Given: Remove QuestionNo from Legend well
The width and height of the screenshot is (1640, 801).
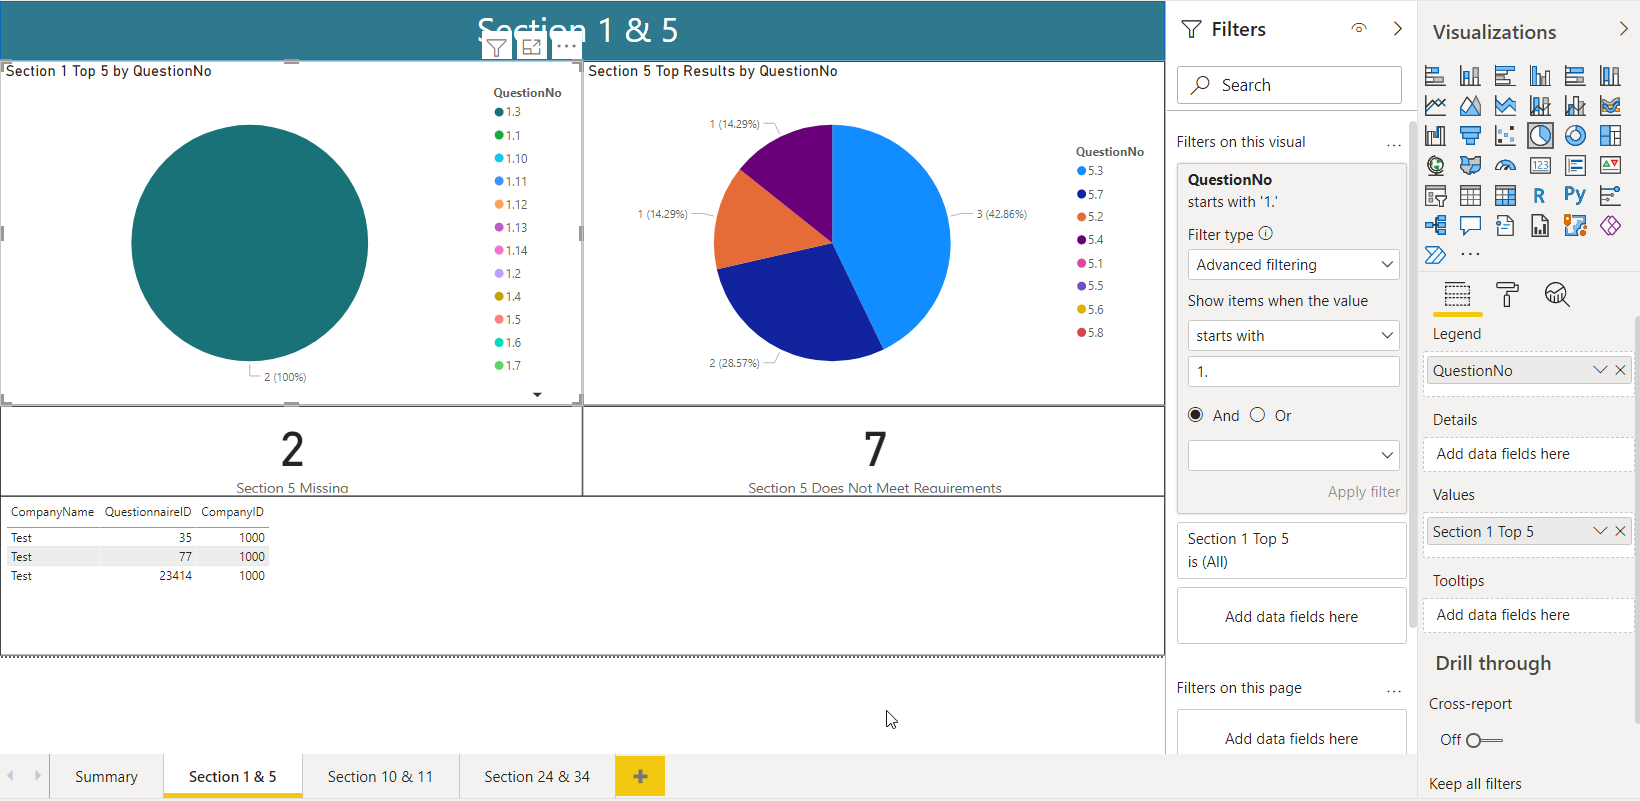Looking at the screenshot, I should click(x=1621, y=370).
